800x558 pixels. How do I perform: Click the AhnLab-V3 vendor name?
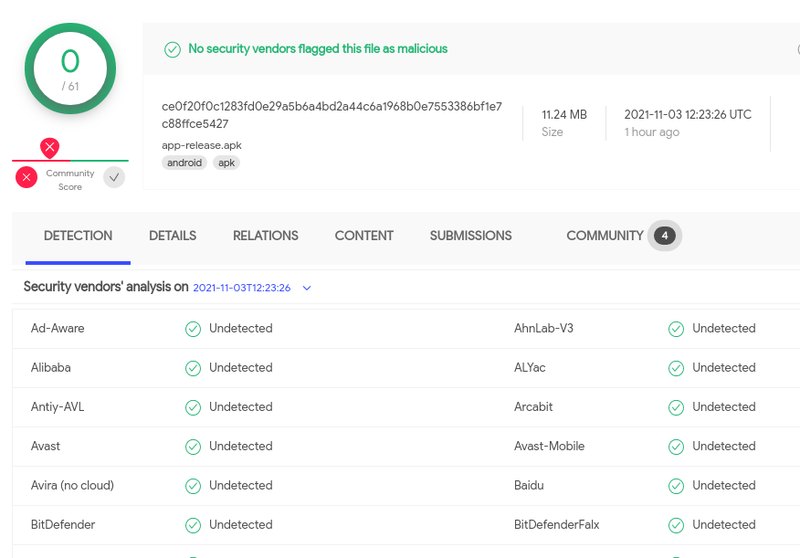(543, 328)
